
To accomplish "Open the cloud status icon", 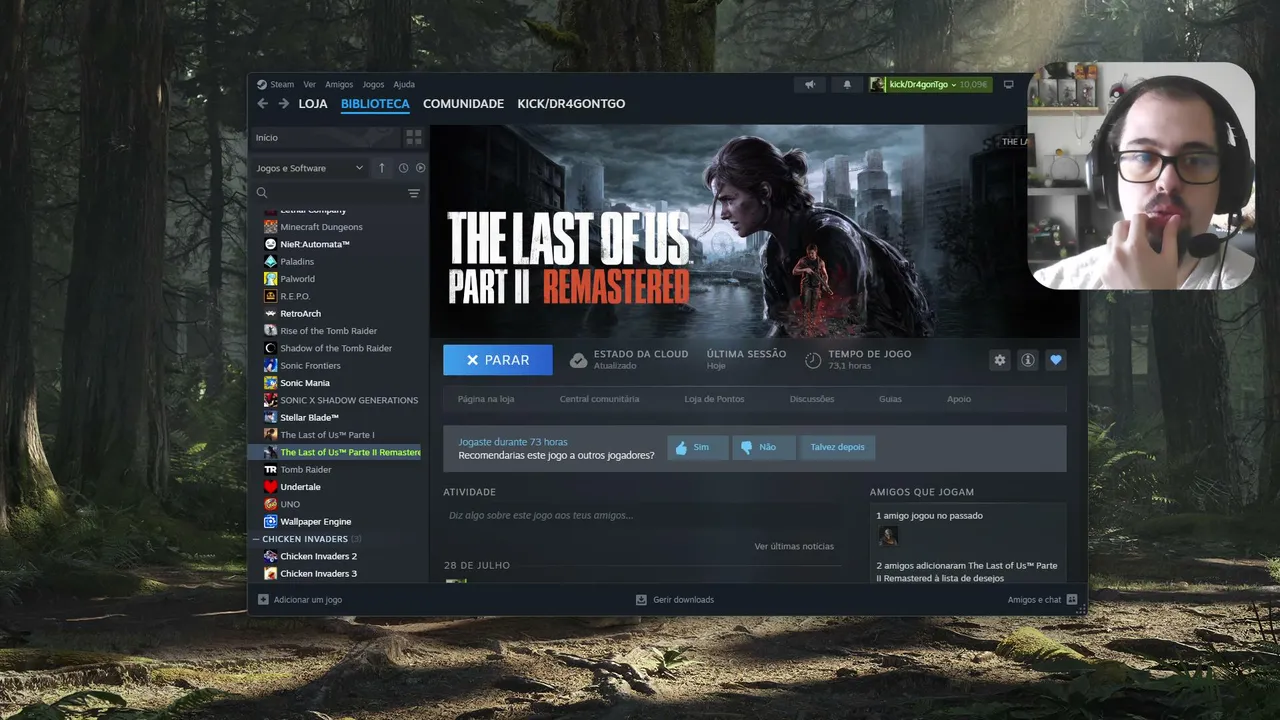I will pyautogui.click(x=578, y=360).
